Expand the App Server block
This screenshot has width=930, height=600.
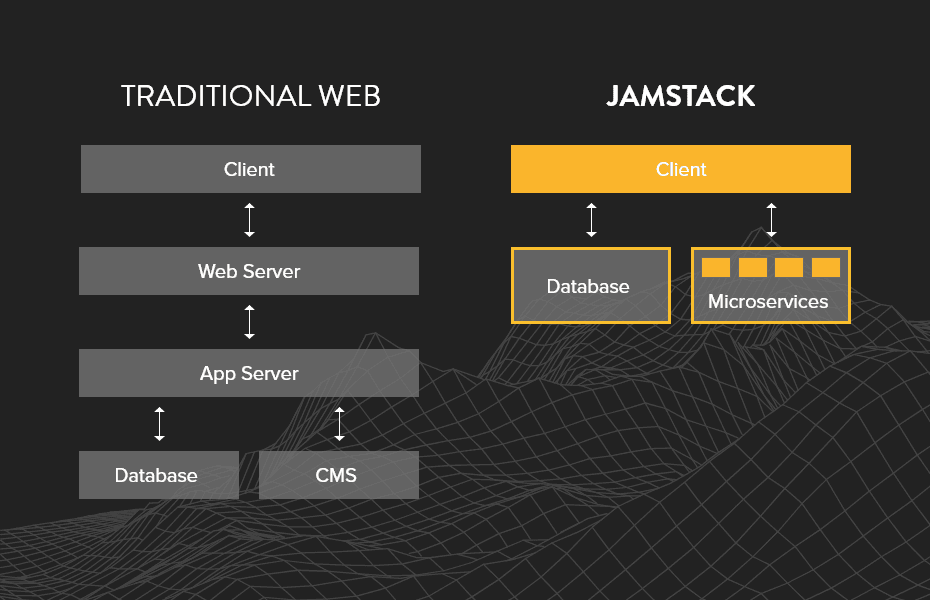pyautogui.click(x=249, y=373)
